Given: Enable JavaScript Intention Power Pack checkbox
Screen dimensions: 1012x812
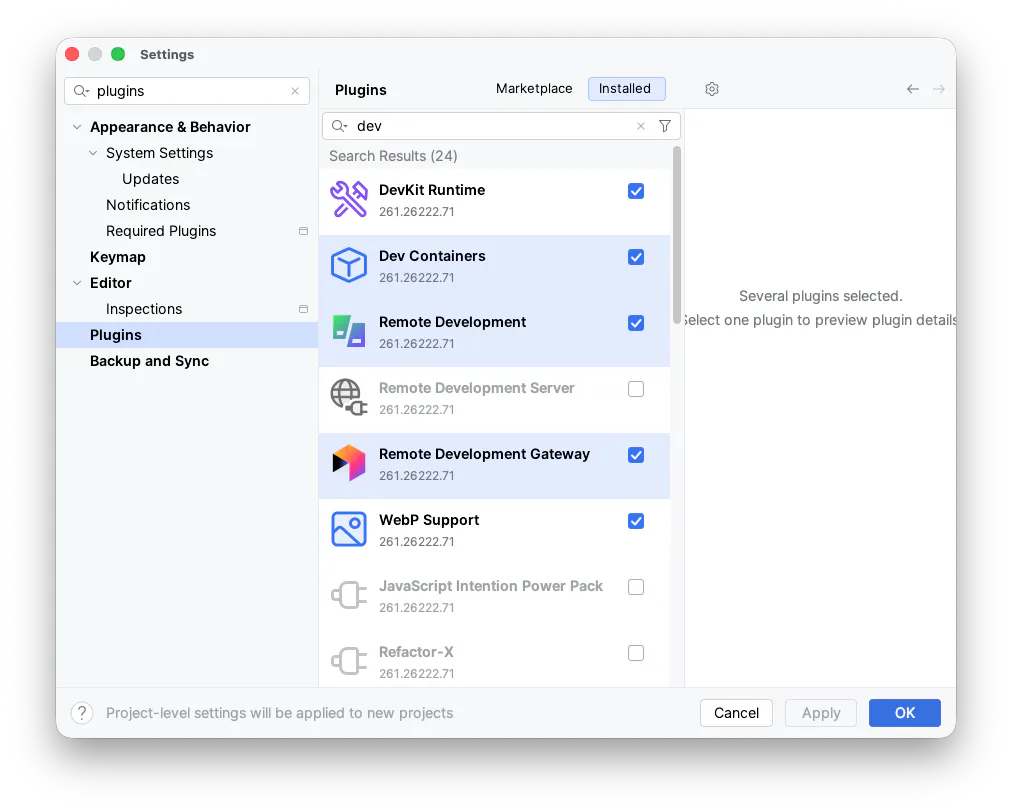Looking at the screenshot, I should click(x=636, y=587).
